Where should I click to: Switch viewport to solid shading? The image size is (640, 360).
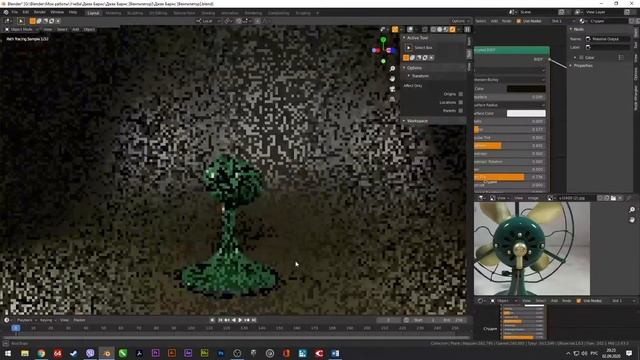[x=440, y=29]
